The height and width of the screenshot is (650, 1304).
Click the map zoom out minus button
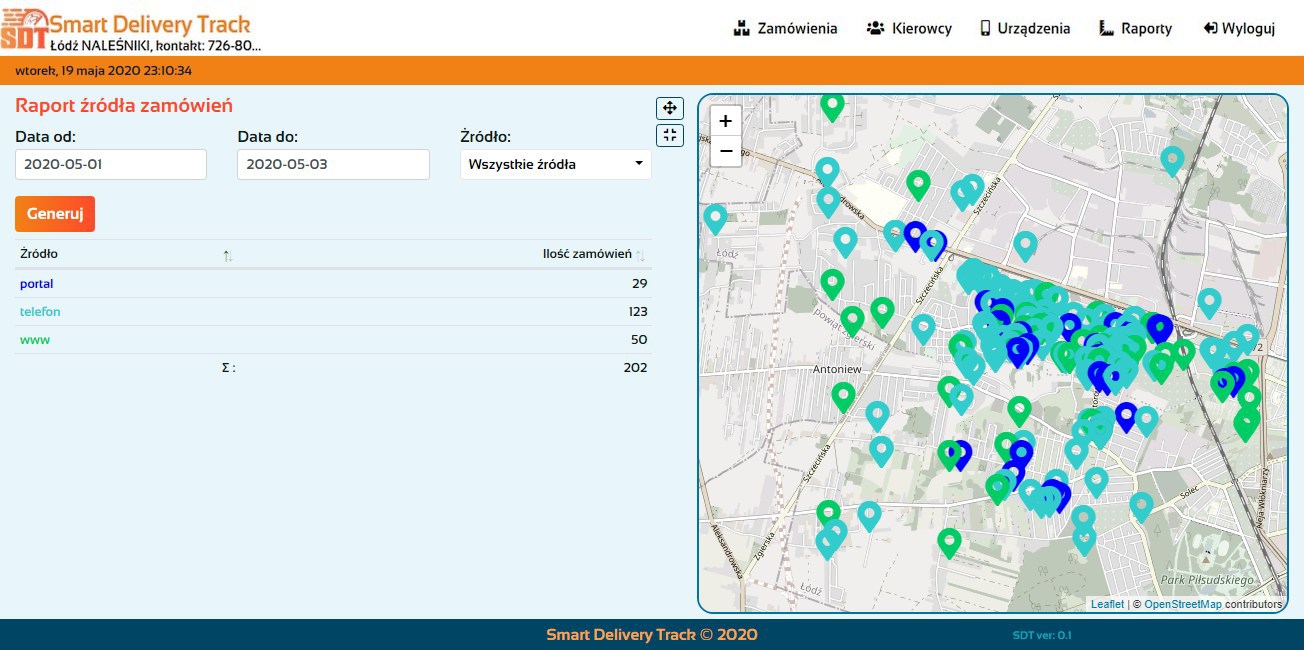coord(725,151)
